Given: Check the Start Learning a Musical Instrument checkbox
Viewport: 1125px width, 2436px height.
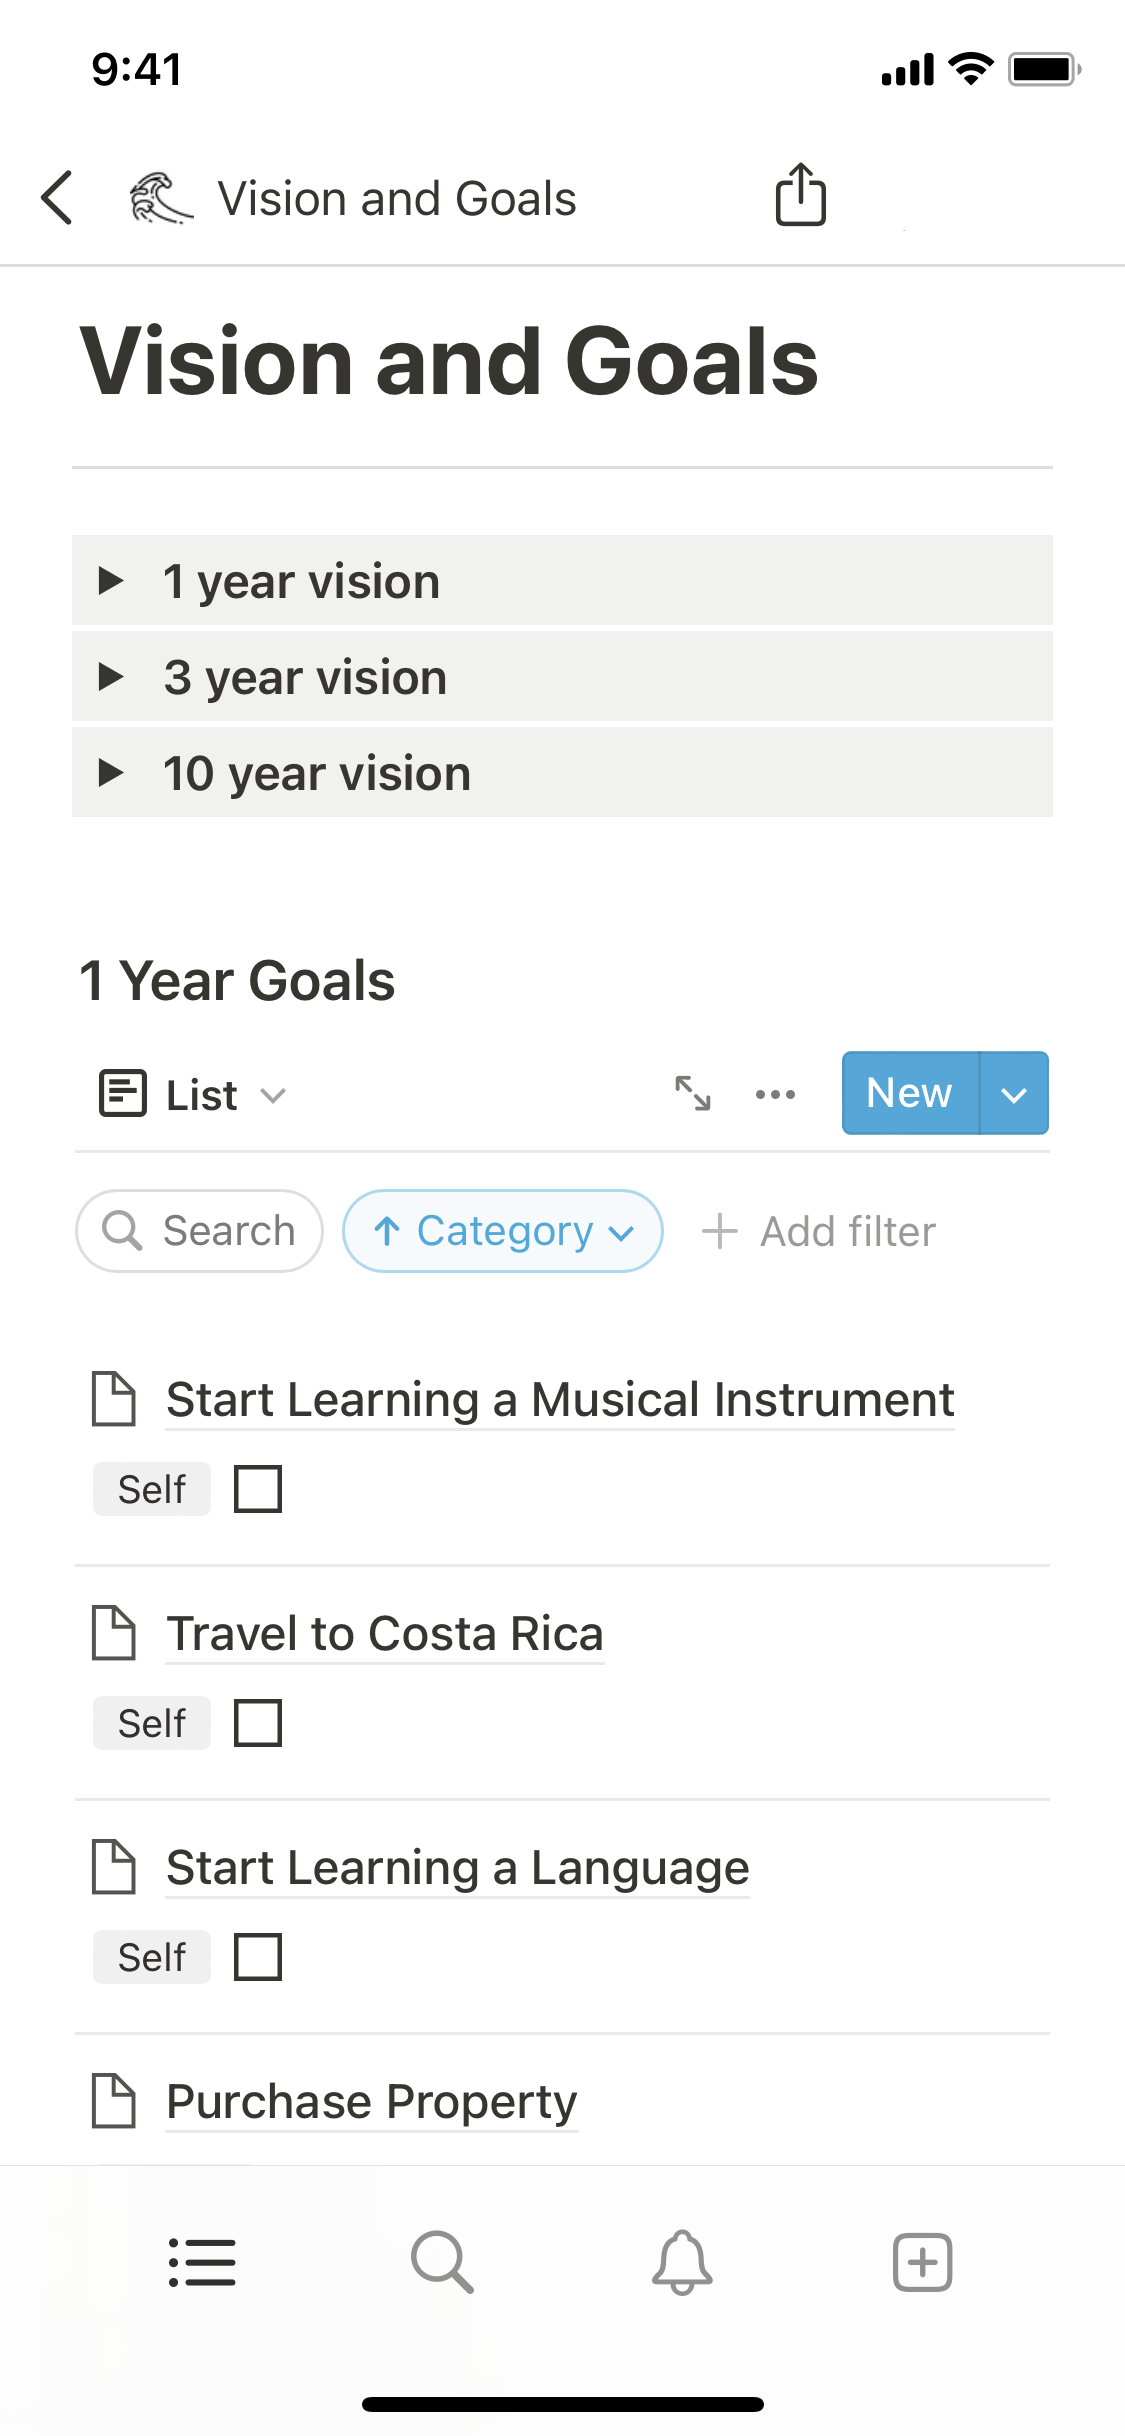Looking at the screenshot, I should pos(258,1489).
